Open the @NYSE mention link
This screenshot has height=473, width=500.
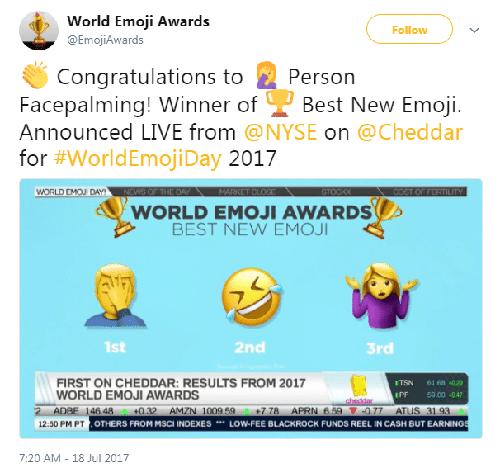click(280, 132)
